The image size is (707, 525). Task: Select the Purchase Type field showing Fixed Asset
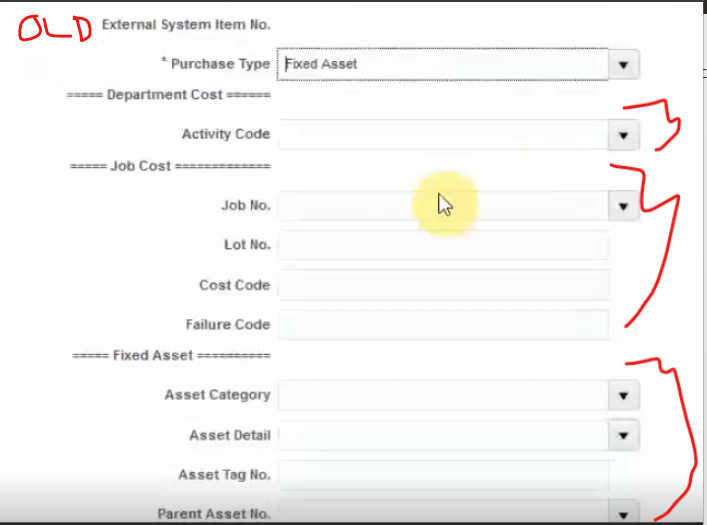[442, 64]
